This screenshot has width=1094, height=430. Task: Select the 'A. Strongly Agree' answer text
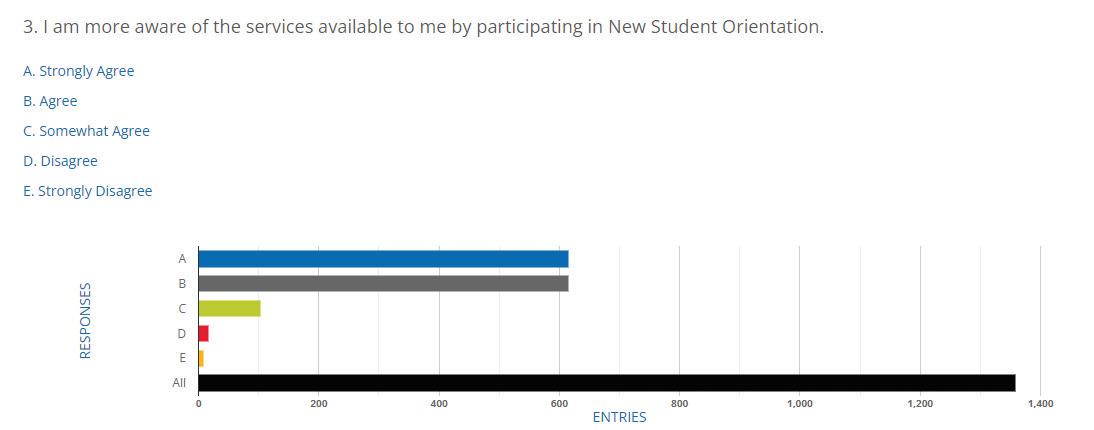(x=79, y=71)
